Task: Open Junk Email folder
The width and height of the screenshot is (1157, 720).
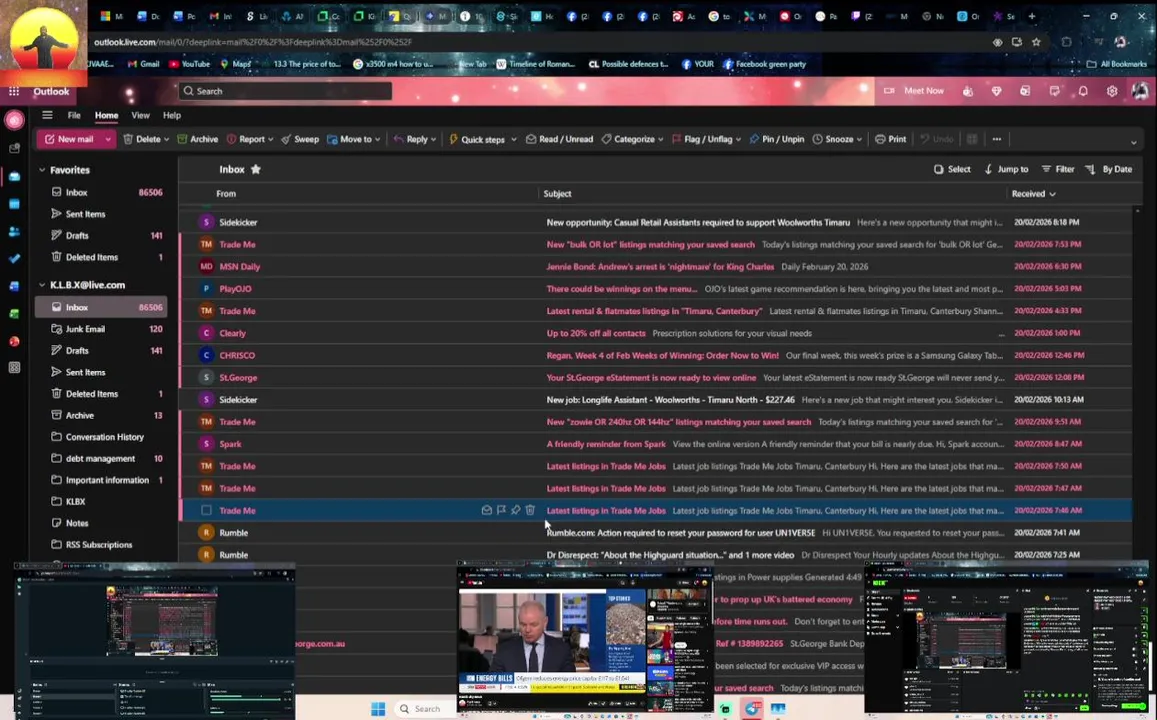Action: pyautogui.click(x=101, y=329)
